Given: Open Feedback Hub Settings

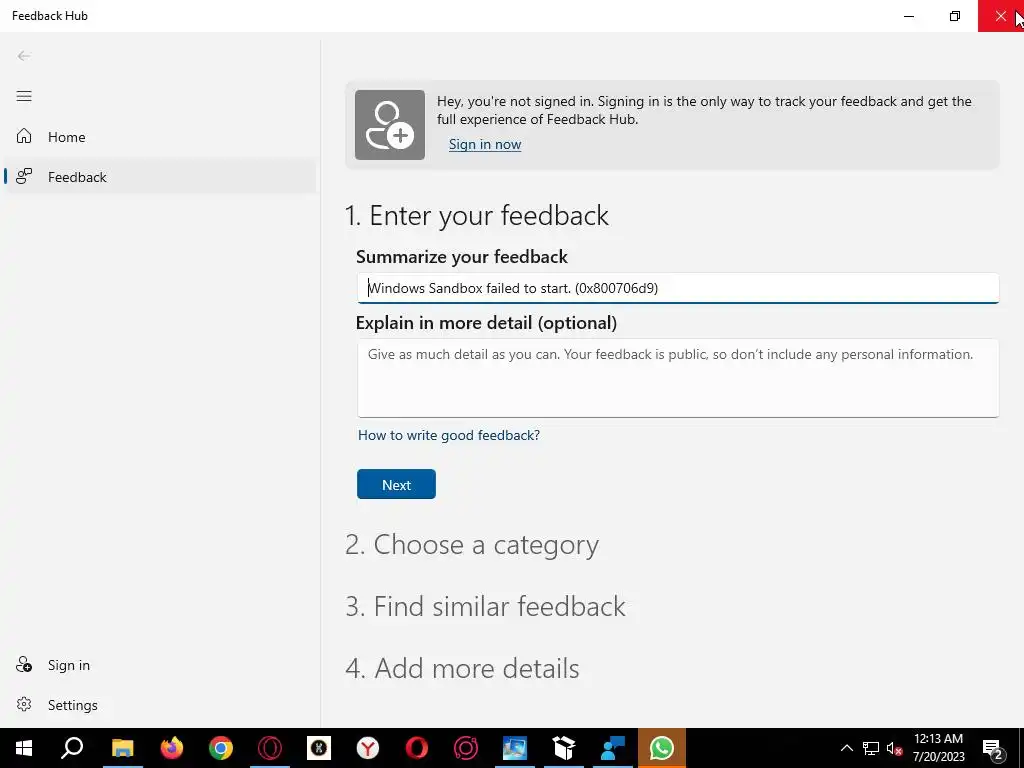Looking at the screenshot, I should (160, 705).
